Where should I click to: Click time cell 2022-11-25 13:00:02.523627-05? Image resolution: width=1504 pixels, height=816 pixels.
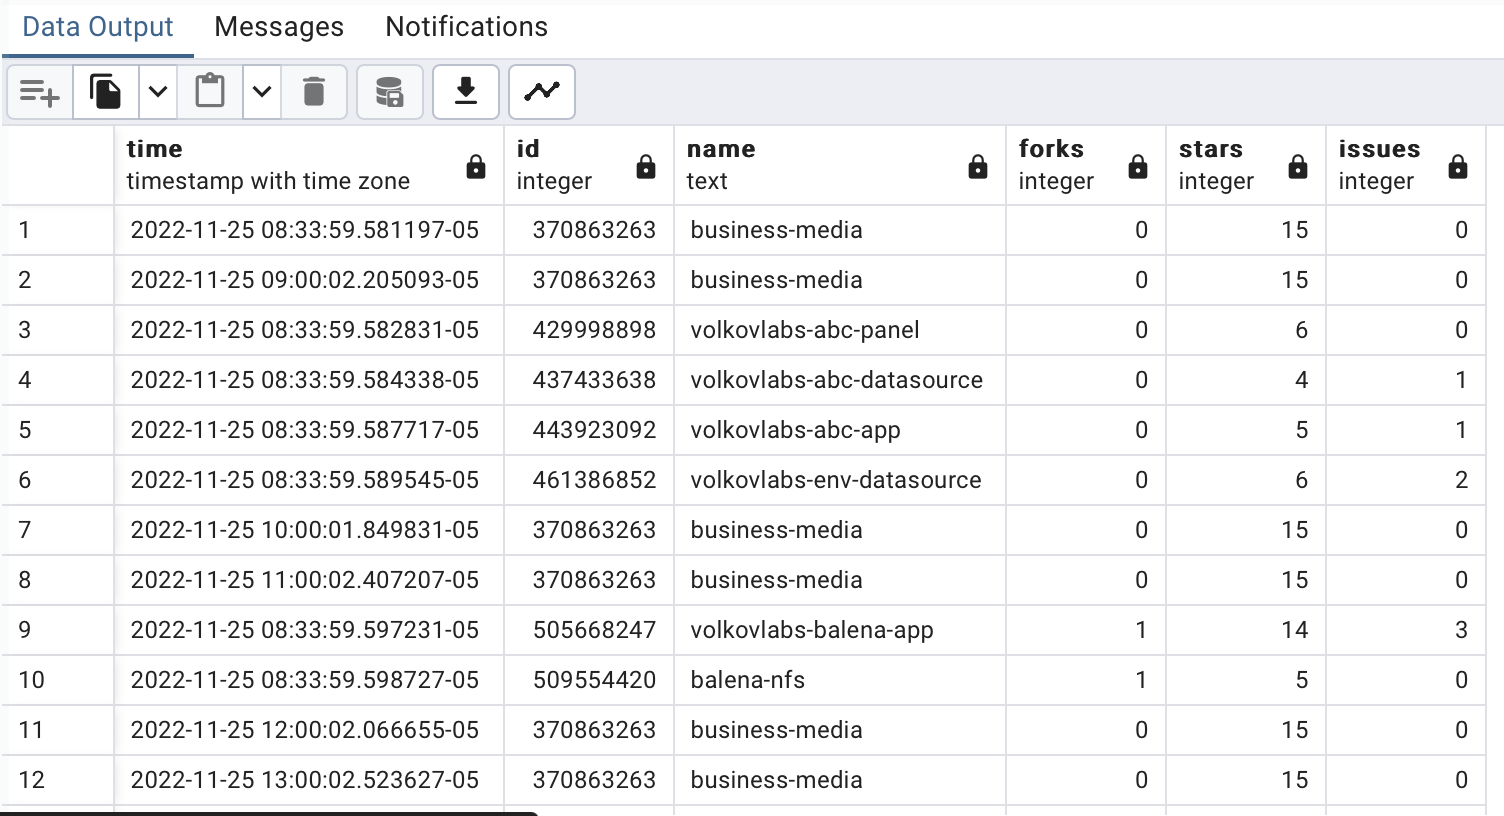[x=309, y=780]
